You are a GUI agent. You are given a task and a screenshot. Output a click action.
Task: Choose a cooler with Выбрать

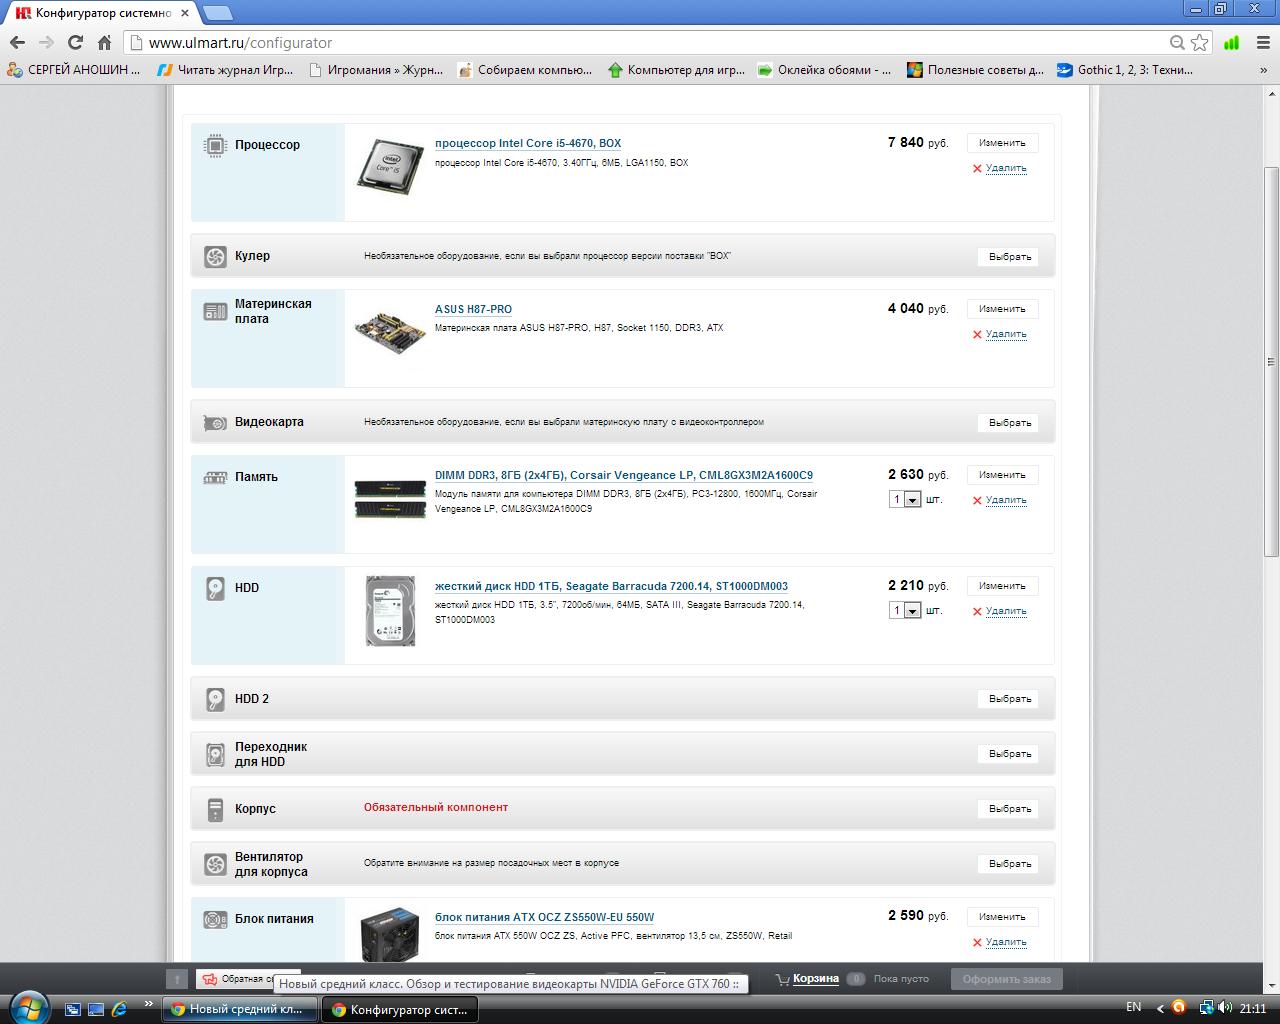(1009, 257)
